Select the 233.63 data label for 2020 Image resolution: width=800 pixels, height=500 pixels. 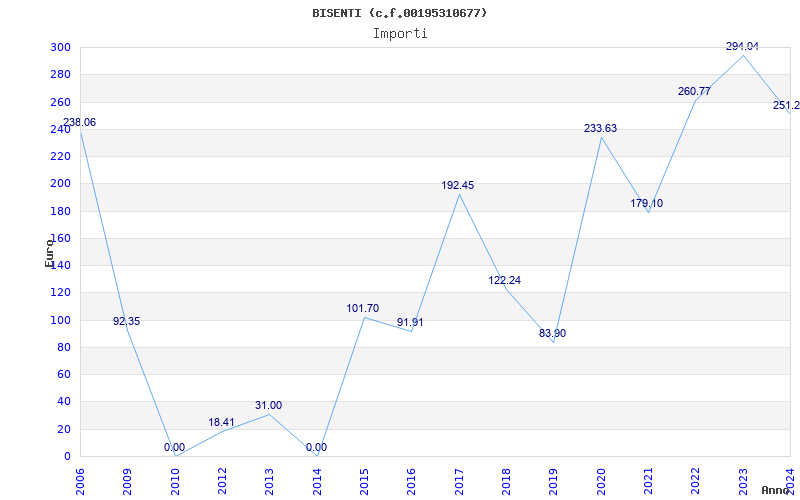[601, 129]
